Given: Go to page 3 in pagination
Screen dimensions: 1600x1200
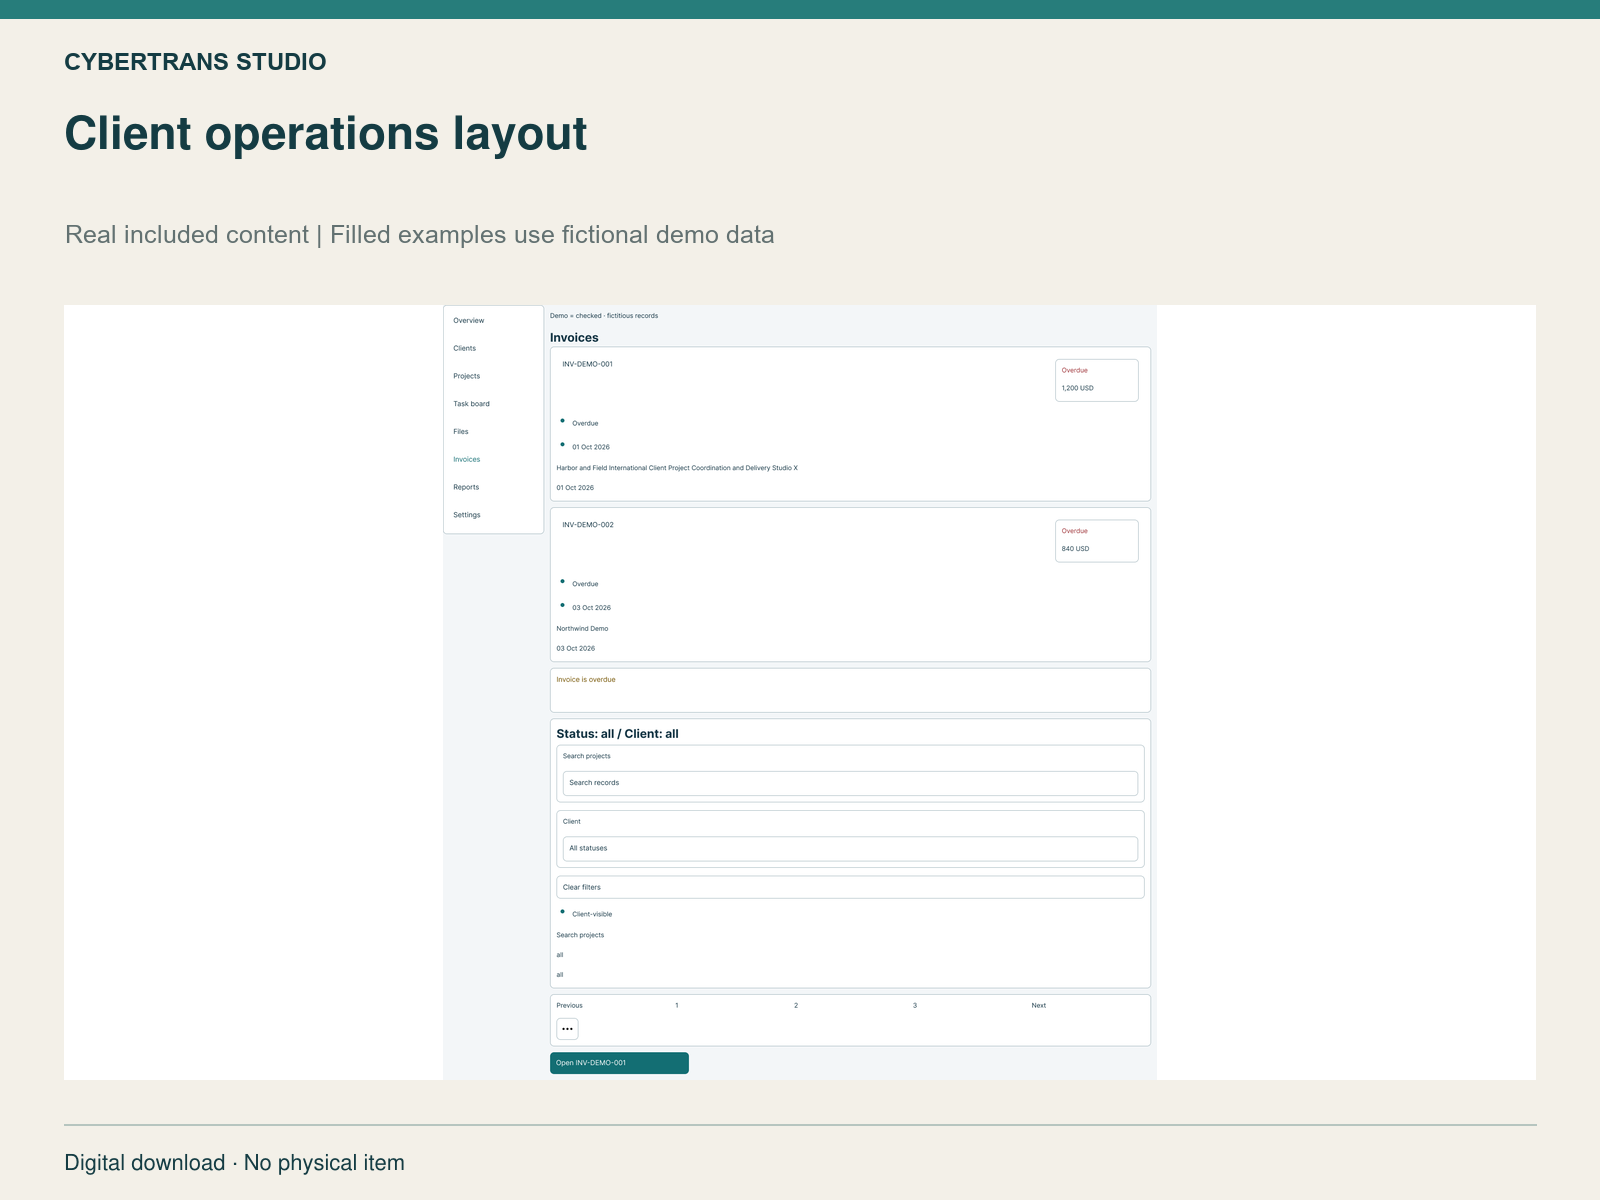Looking at the screenshot, I should (x=915, y=1006).
